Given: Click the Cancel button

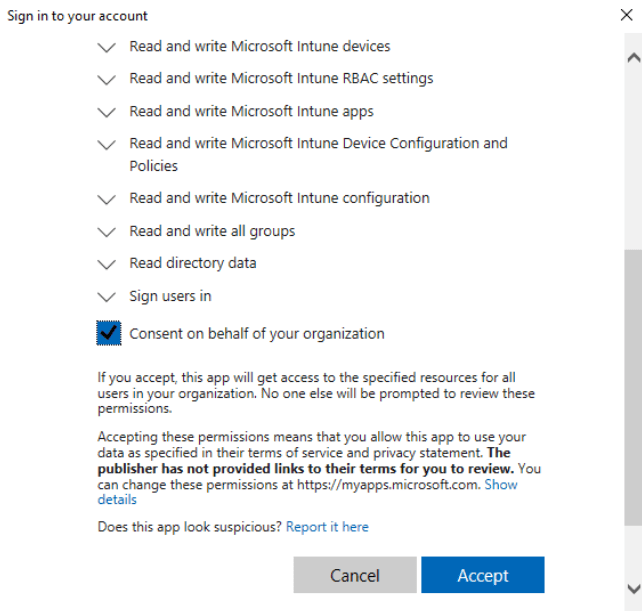Looking at the screenshot, I should click(x=355, y=575).
